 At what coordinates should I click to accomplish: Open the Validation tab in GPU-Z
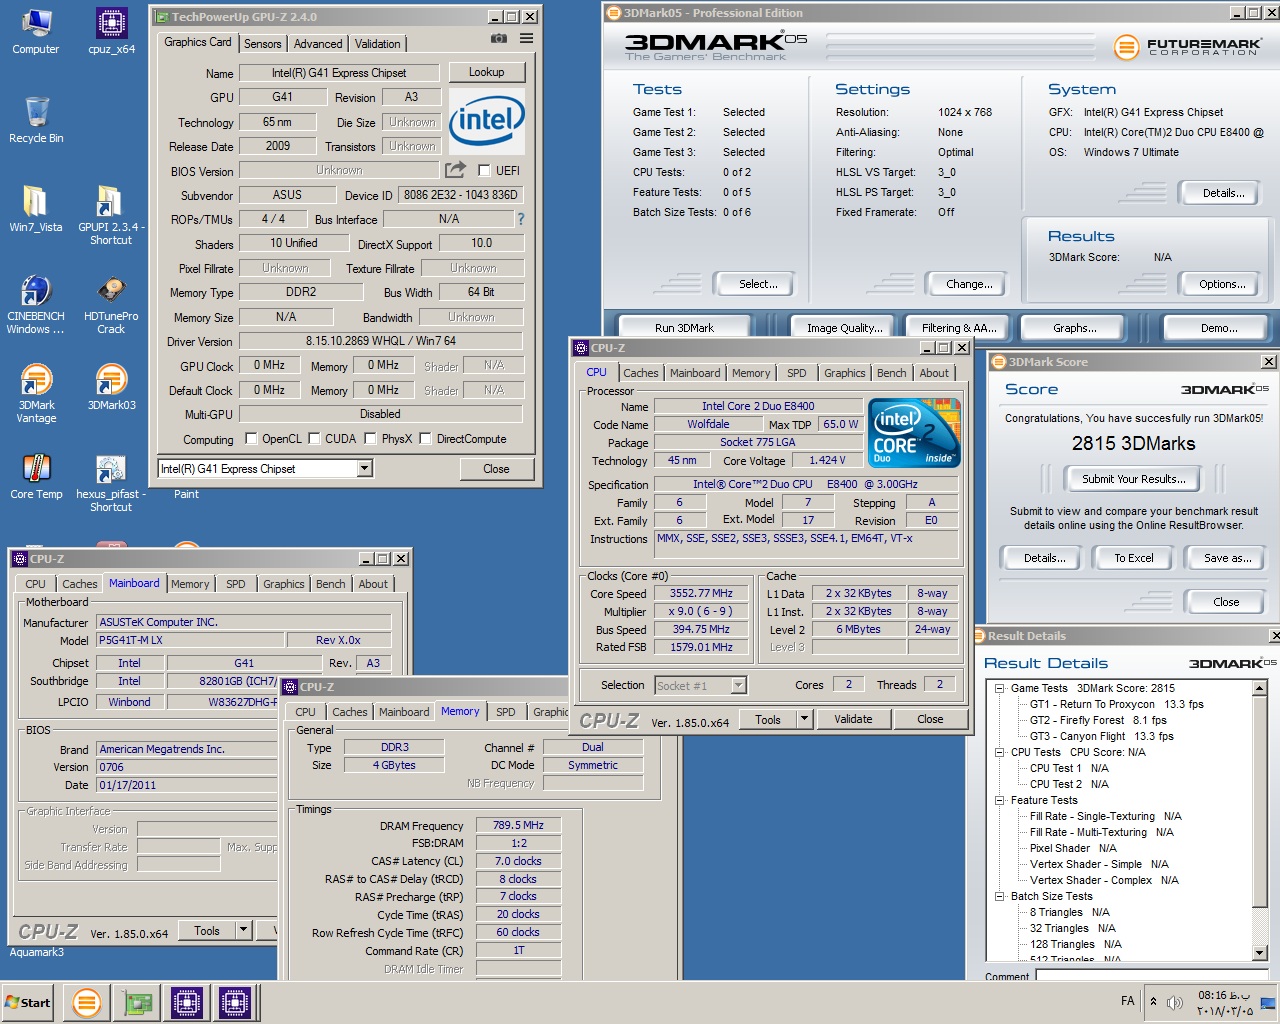pos(378,44)
